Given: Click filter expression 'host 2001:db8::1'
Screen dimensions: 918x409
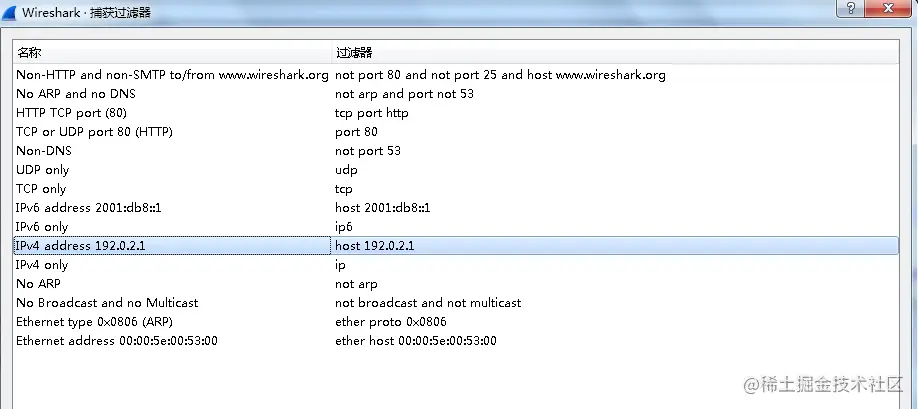Looking at the screenshot, I should tap(382, 208).
